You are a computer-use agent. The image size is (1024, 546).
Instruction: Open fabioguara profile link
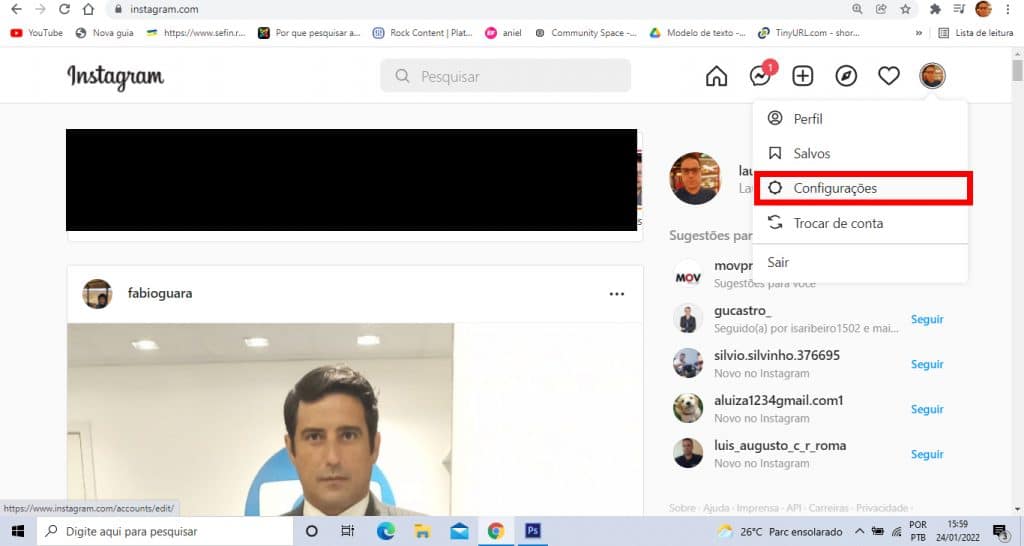point(159,293)
